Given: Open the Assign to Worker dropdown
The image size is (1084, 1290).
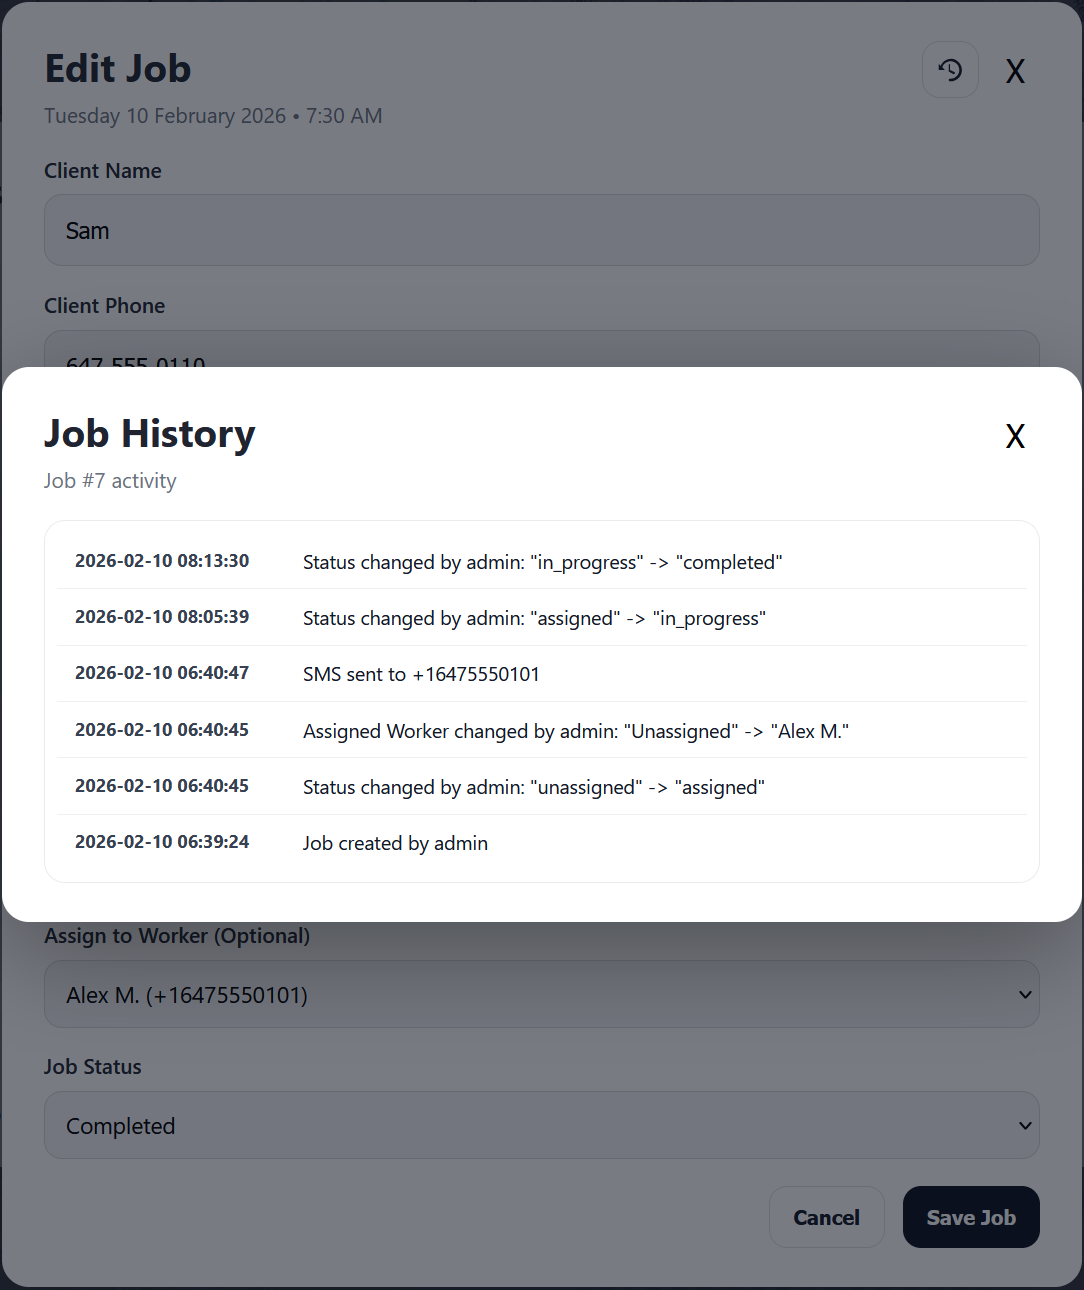Looking at the screenshot, I should tap(541, 994).
